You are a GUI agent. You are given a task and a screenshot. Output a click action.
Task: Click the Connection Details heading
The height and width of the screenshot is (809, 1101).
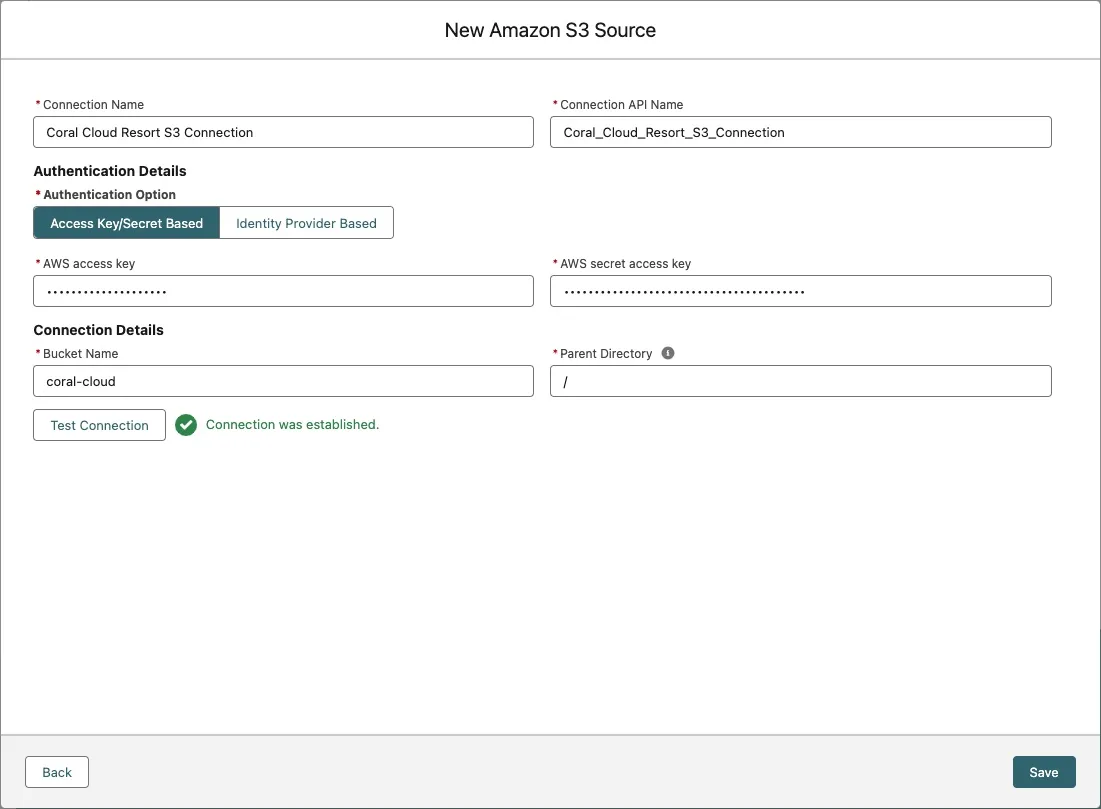[x=98, y=330]
